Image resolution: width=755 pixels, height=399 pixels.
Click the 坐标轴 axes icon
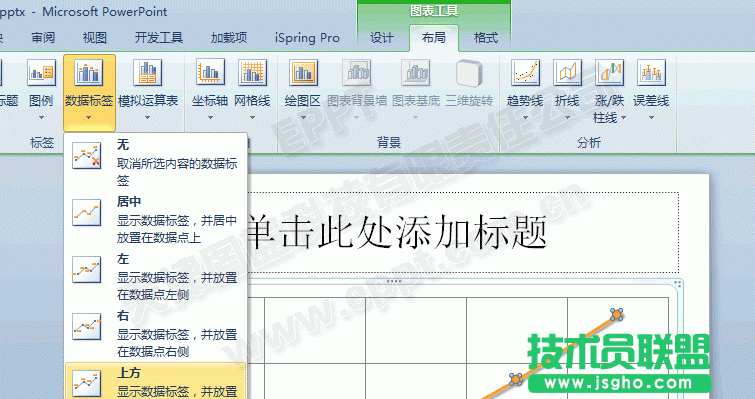point(210,73)
